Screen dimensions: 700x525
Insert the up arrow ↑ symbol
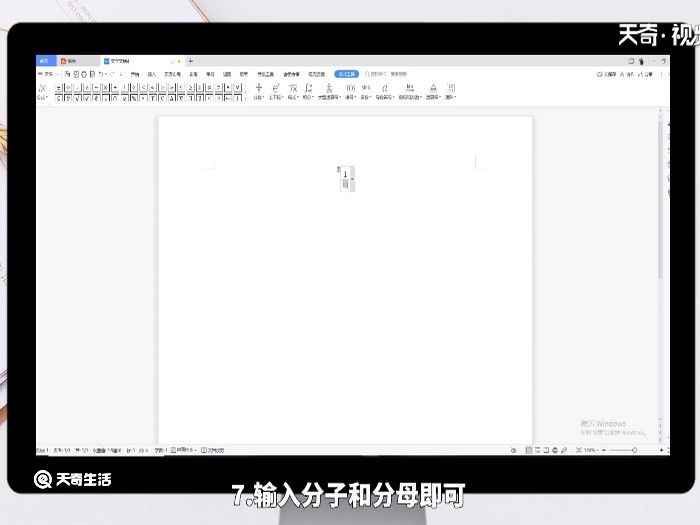point(238,98)
